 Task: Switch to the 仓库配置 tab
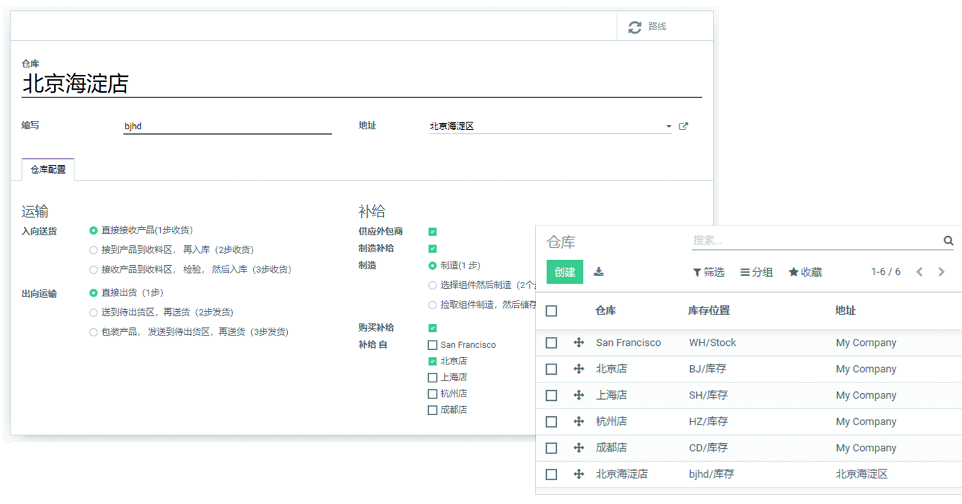point(48,170)
